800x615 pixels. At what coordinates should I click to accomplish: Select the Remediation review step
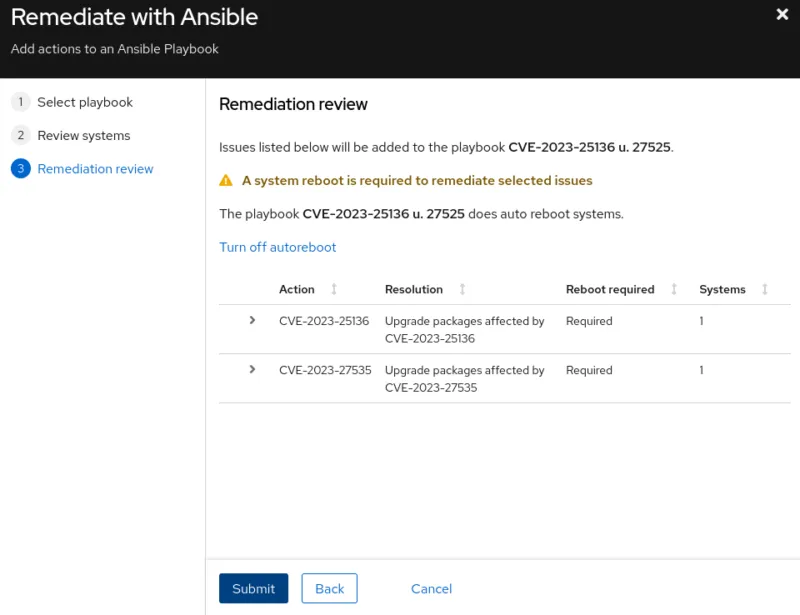95,169
